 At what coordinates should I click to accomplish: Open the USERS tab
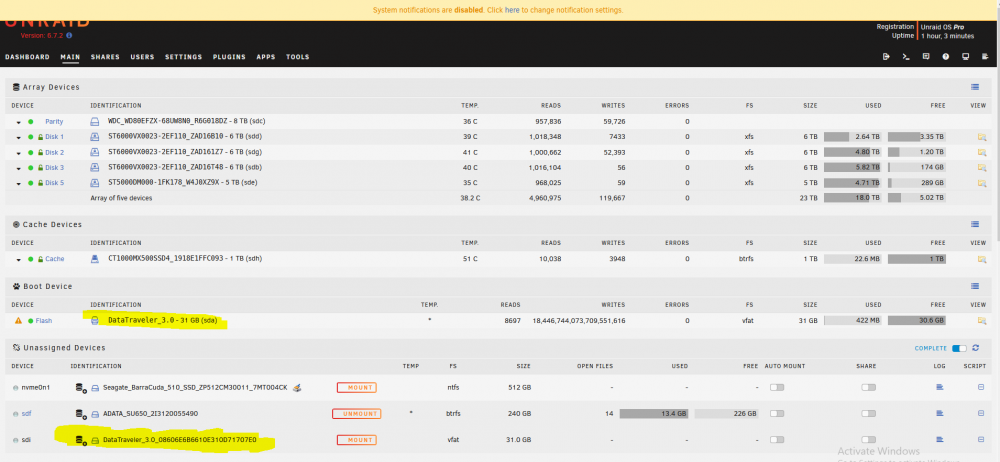pos(142,57)
